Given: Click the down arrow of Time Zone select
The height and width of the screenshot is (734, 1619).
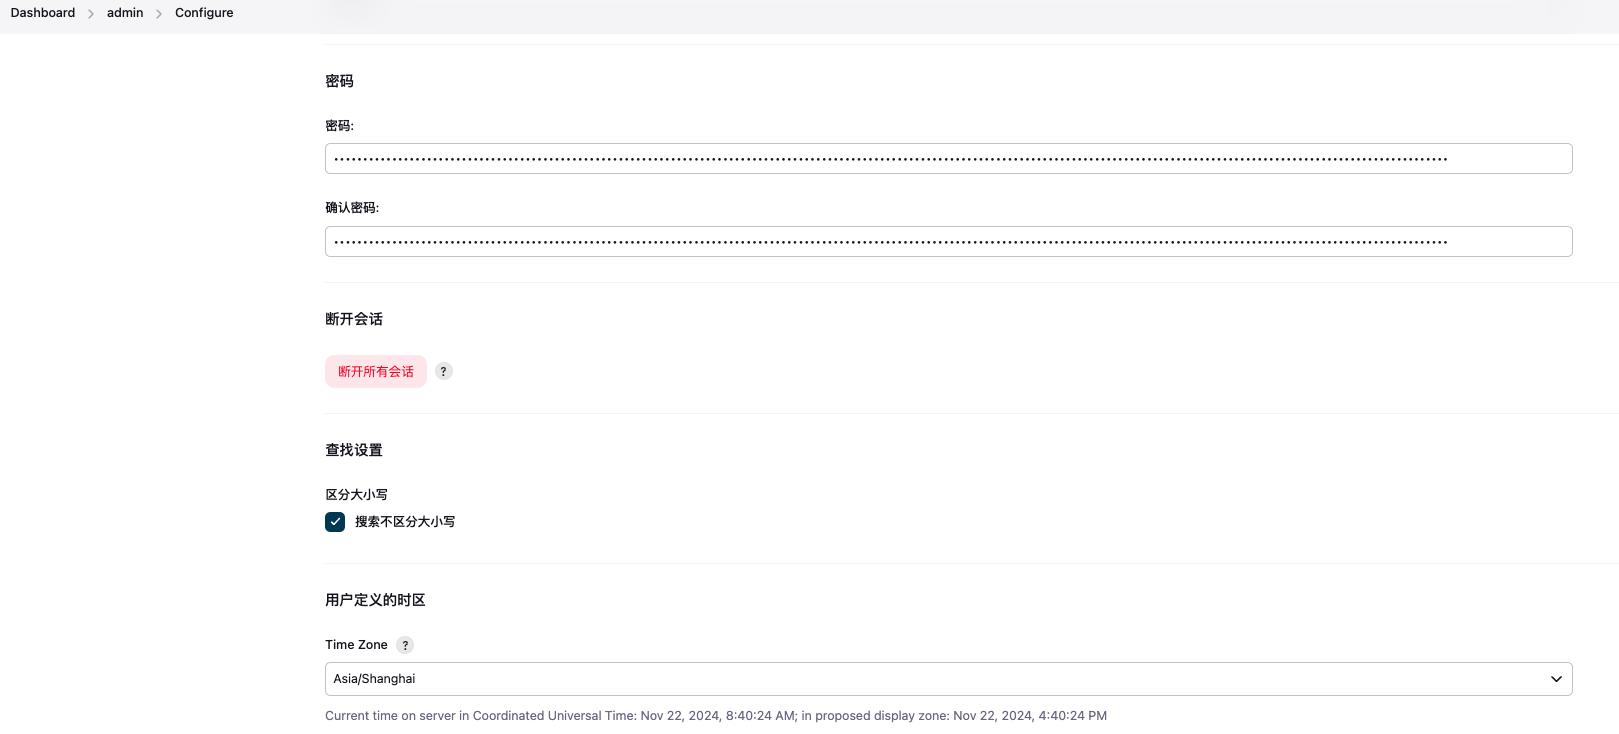Looking at the screenshot, I should [1556, 679].
